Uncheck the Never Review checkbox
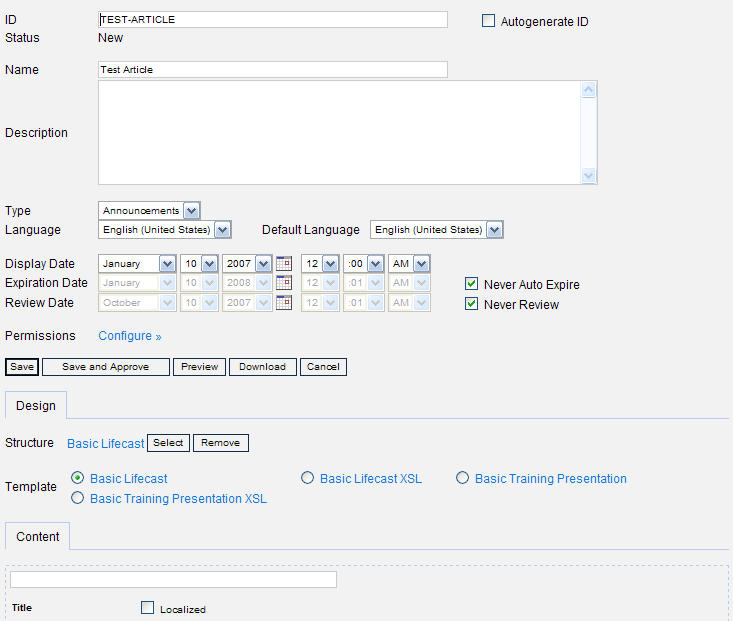 click(x=472, y=304)
